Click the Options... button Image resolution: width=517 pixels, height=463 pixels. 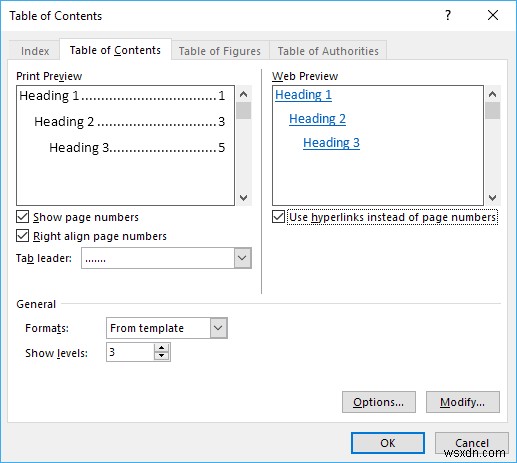(x=379, y=402)
